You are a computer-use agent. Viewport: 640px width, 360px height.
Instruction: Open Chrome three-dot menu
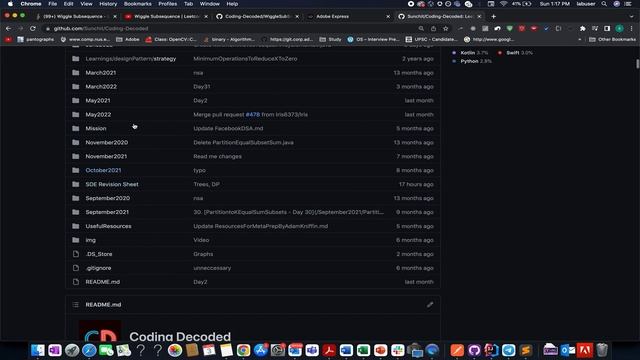pyautogui.click(x=631, y=29)
